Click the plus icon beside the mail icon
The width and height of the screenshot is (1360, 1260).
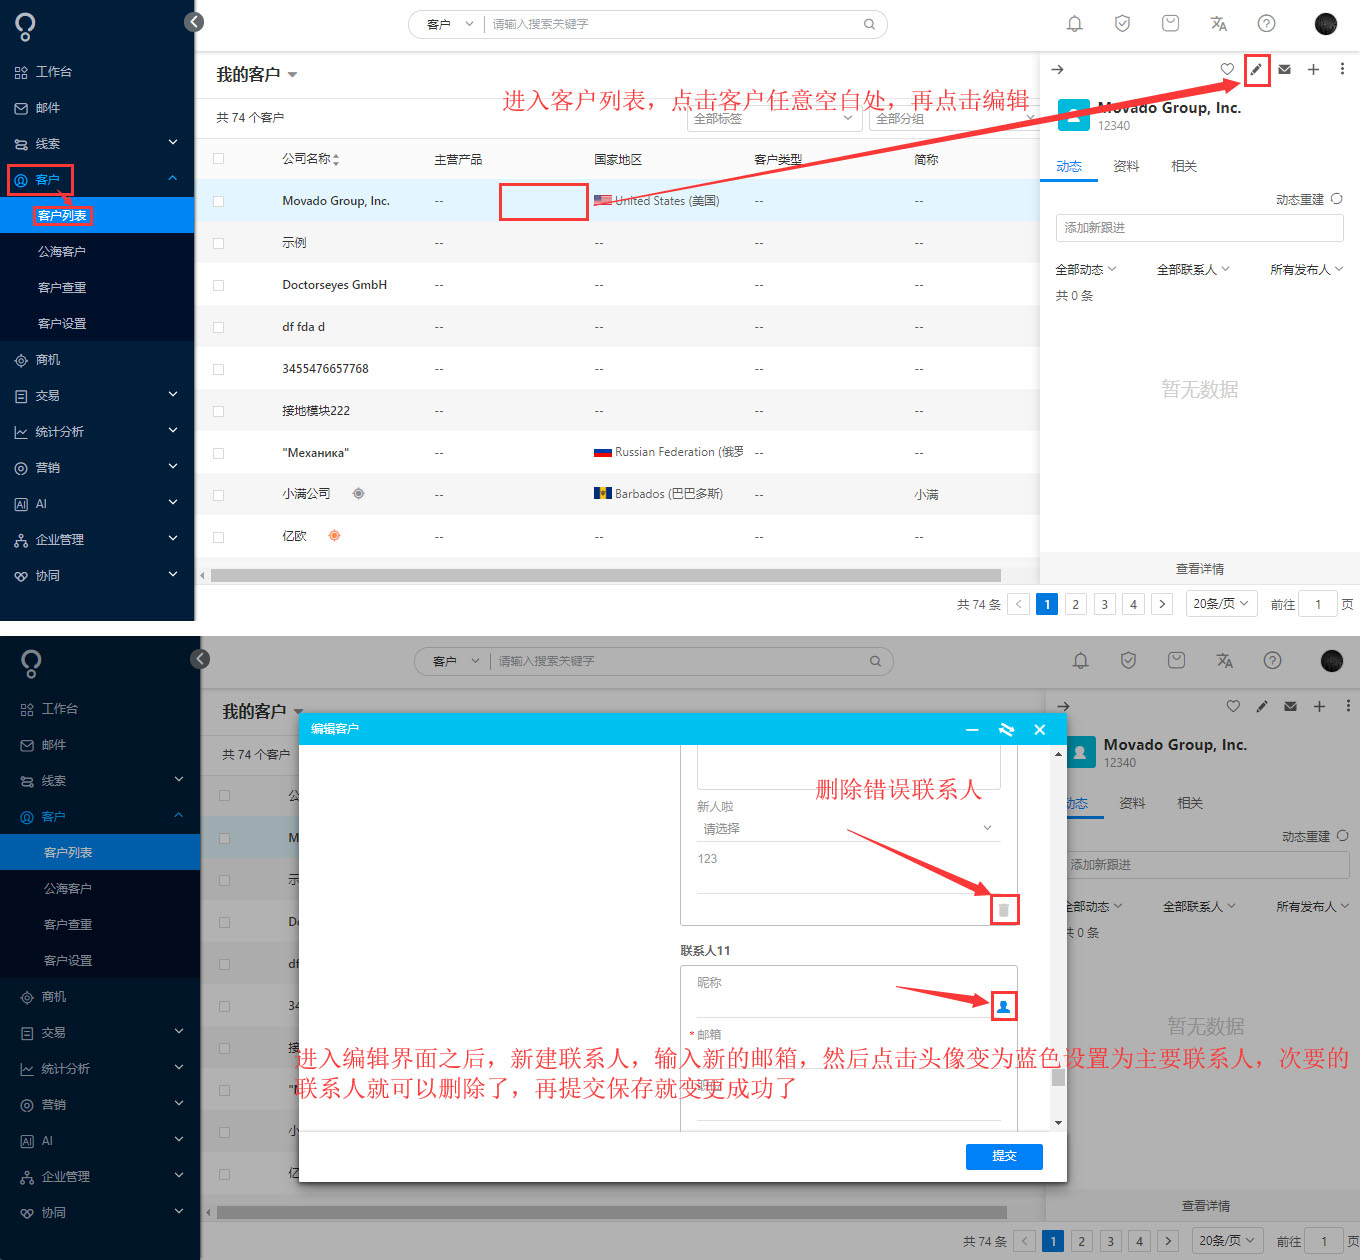click(1313, 69)
